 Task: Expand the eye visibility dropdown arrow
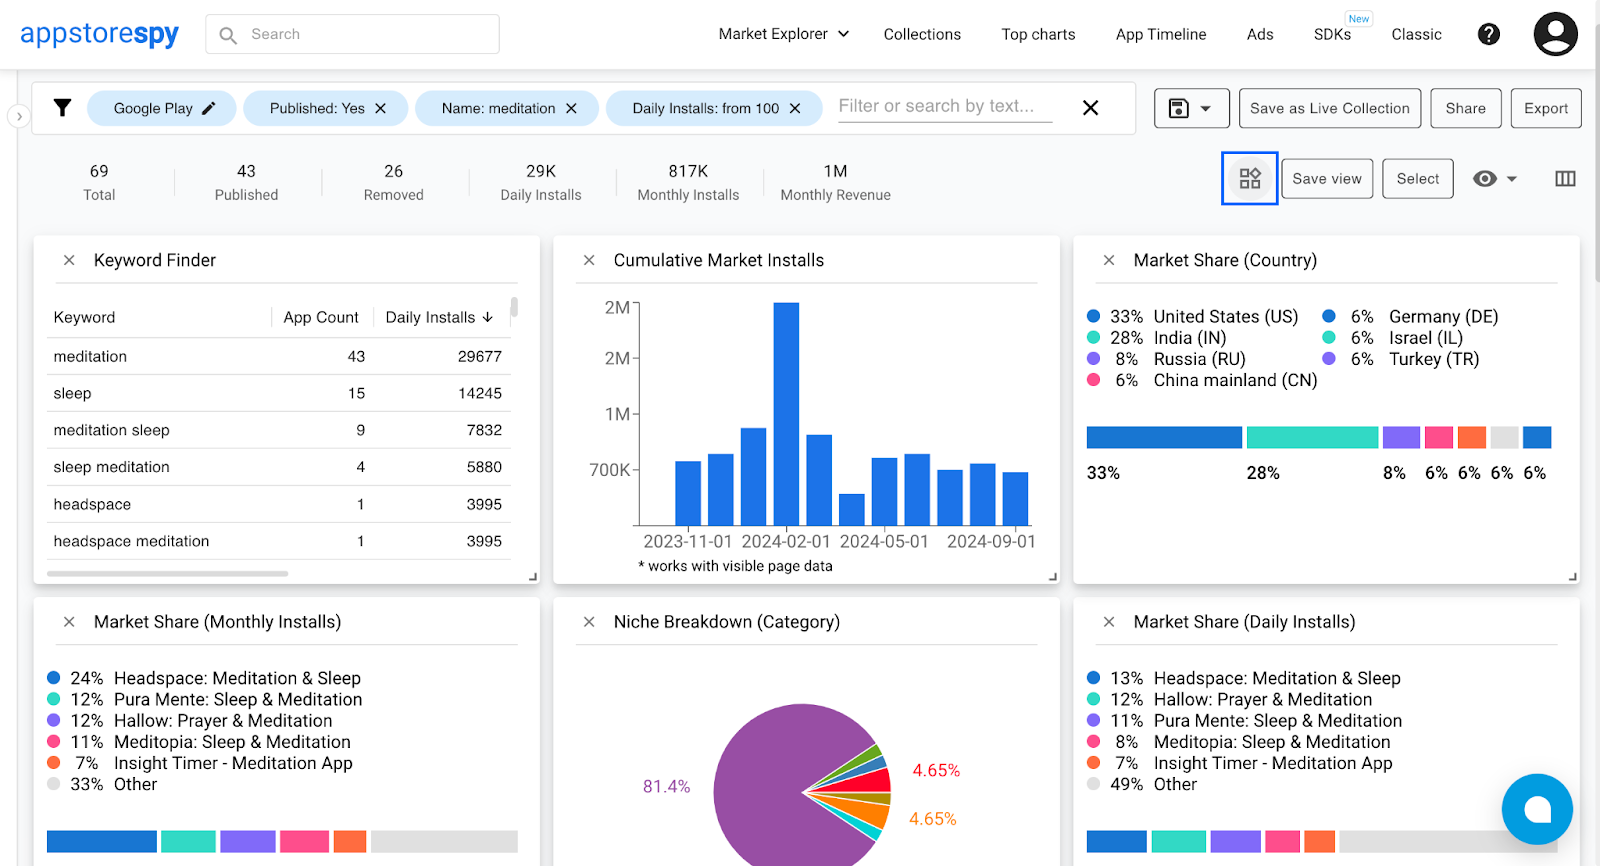click(1512, 179)
